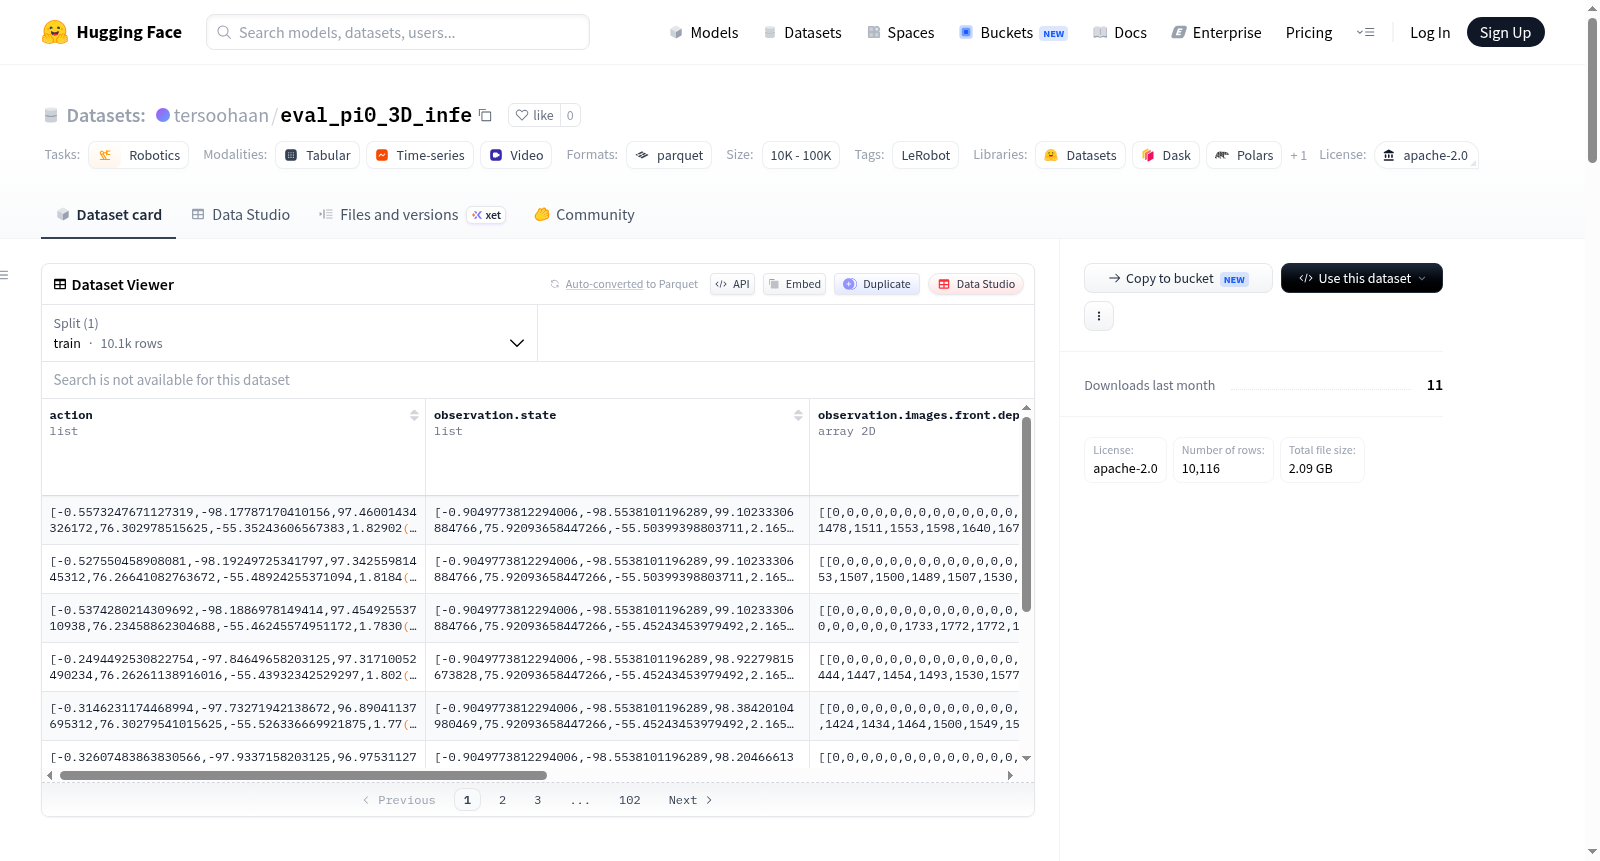Click the sort icon on action column
Screen dimensions: 1600x861
pos(414,415)
